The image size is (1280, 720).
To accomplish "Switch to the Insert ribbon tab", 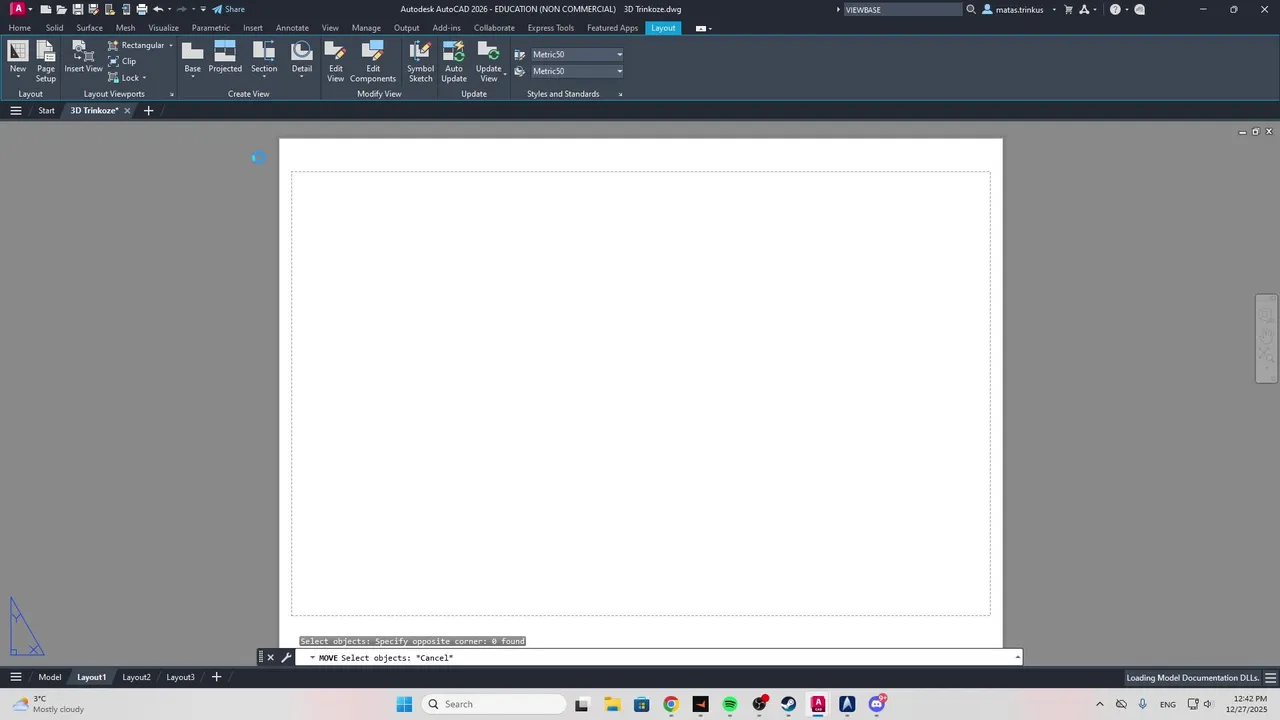I will [x=253, y=28].
